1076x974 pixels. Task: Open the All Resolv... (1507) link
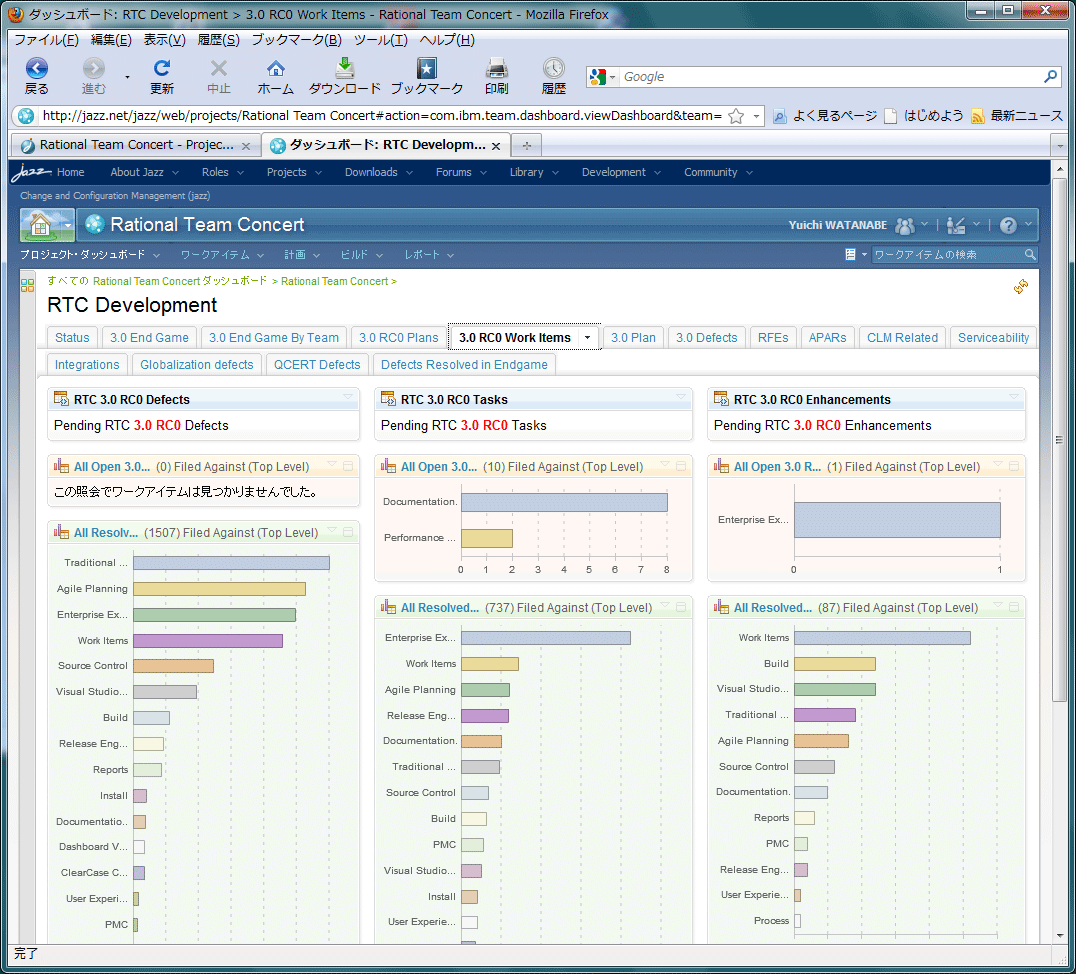point(106,533)
